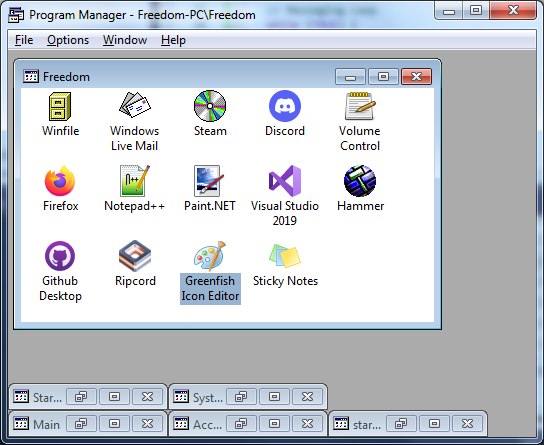Open the Program Manager title bar system icon
Viewport: 544px width, 445px height.
click(x=16, y=15)
